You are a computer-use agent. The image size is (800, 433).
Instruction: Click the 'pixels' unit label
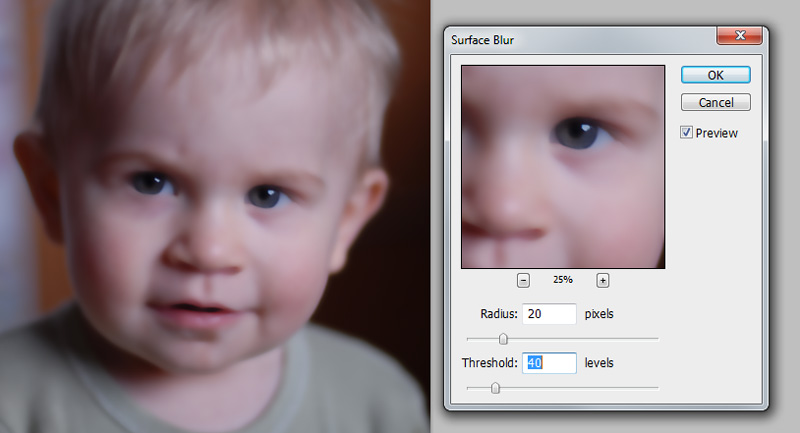point(599,314)
